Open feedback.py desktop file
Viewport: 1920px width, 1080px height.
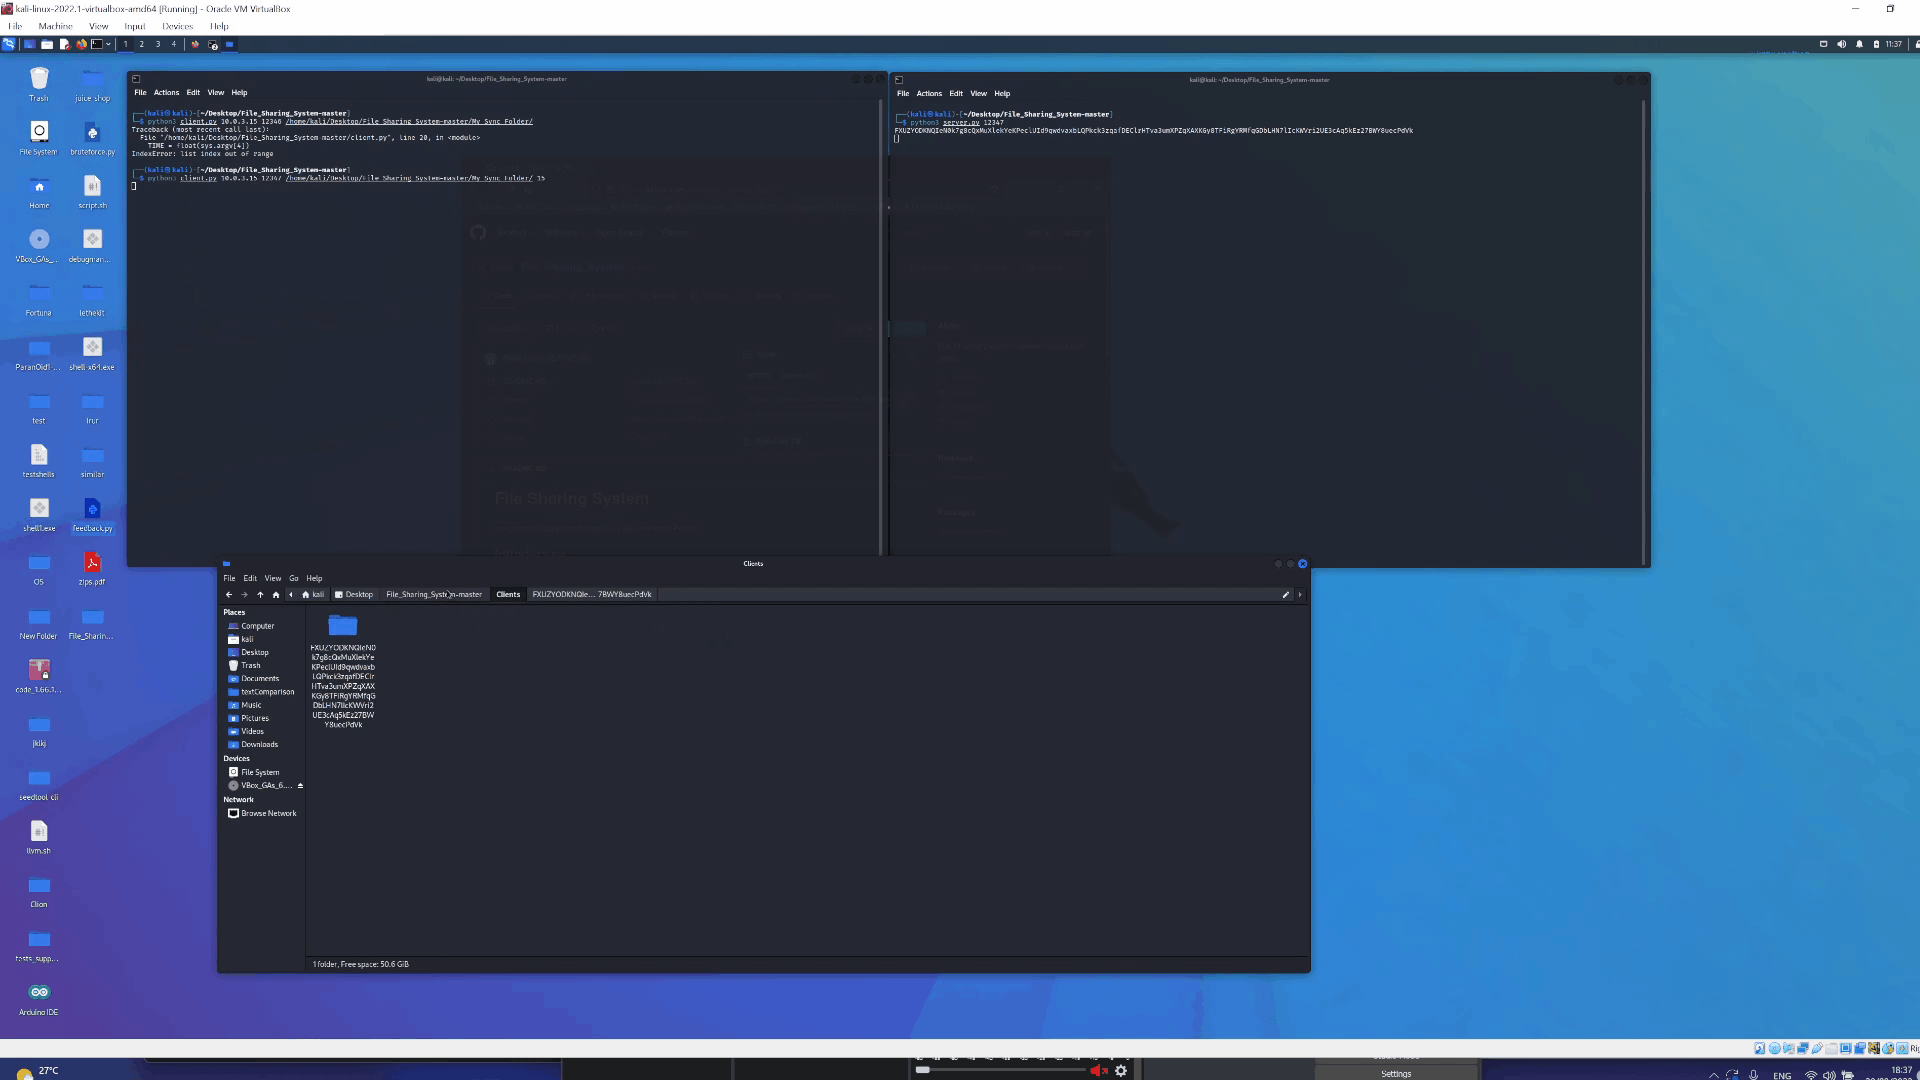tap(92, 514)
